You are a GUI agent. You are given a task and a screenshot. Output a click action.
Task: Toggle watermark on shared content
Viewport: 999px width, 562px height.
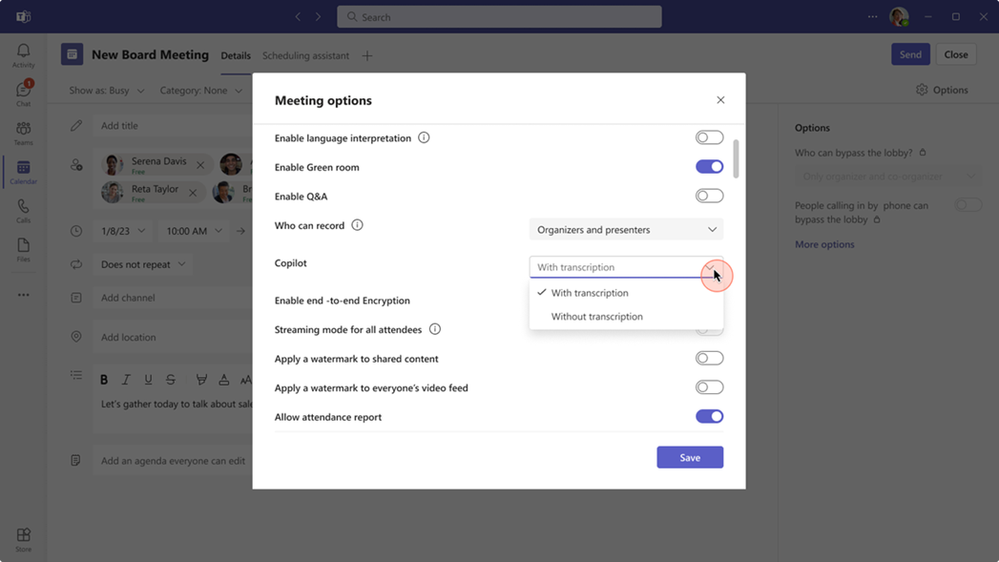click(709, 358)
